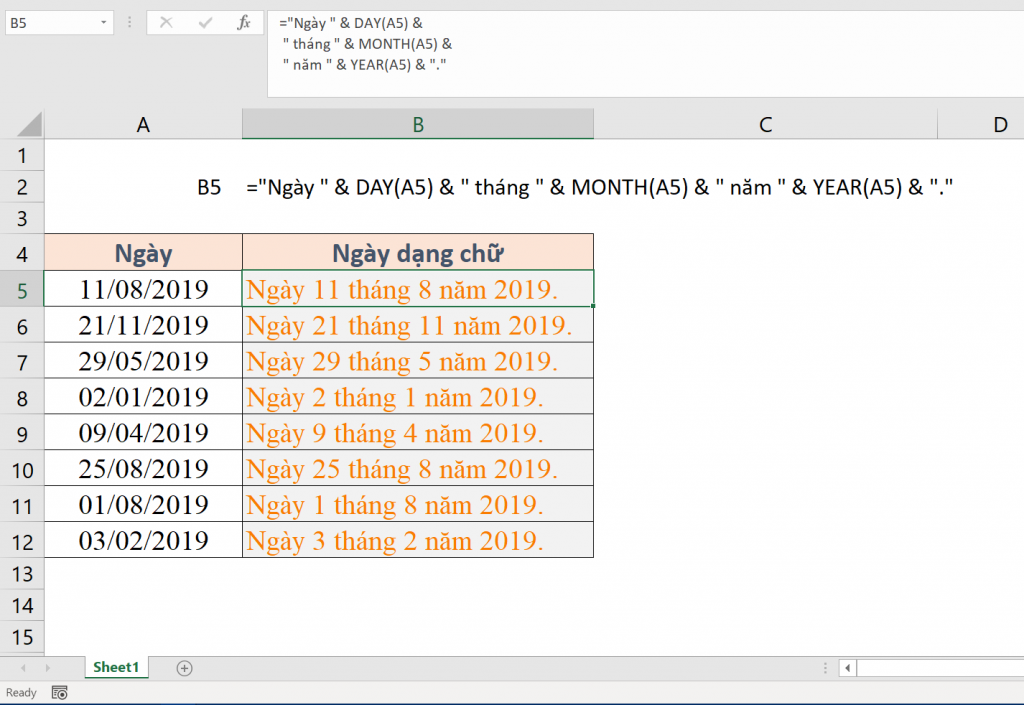Select cell with date 21/11/2019
This screenshot has width=1024, height=705.
point(143,325)
